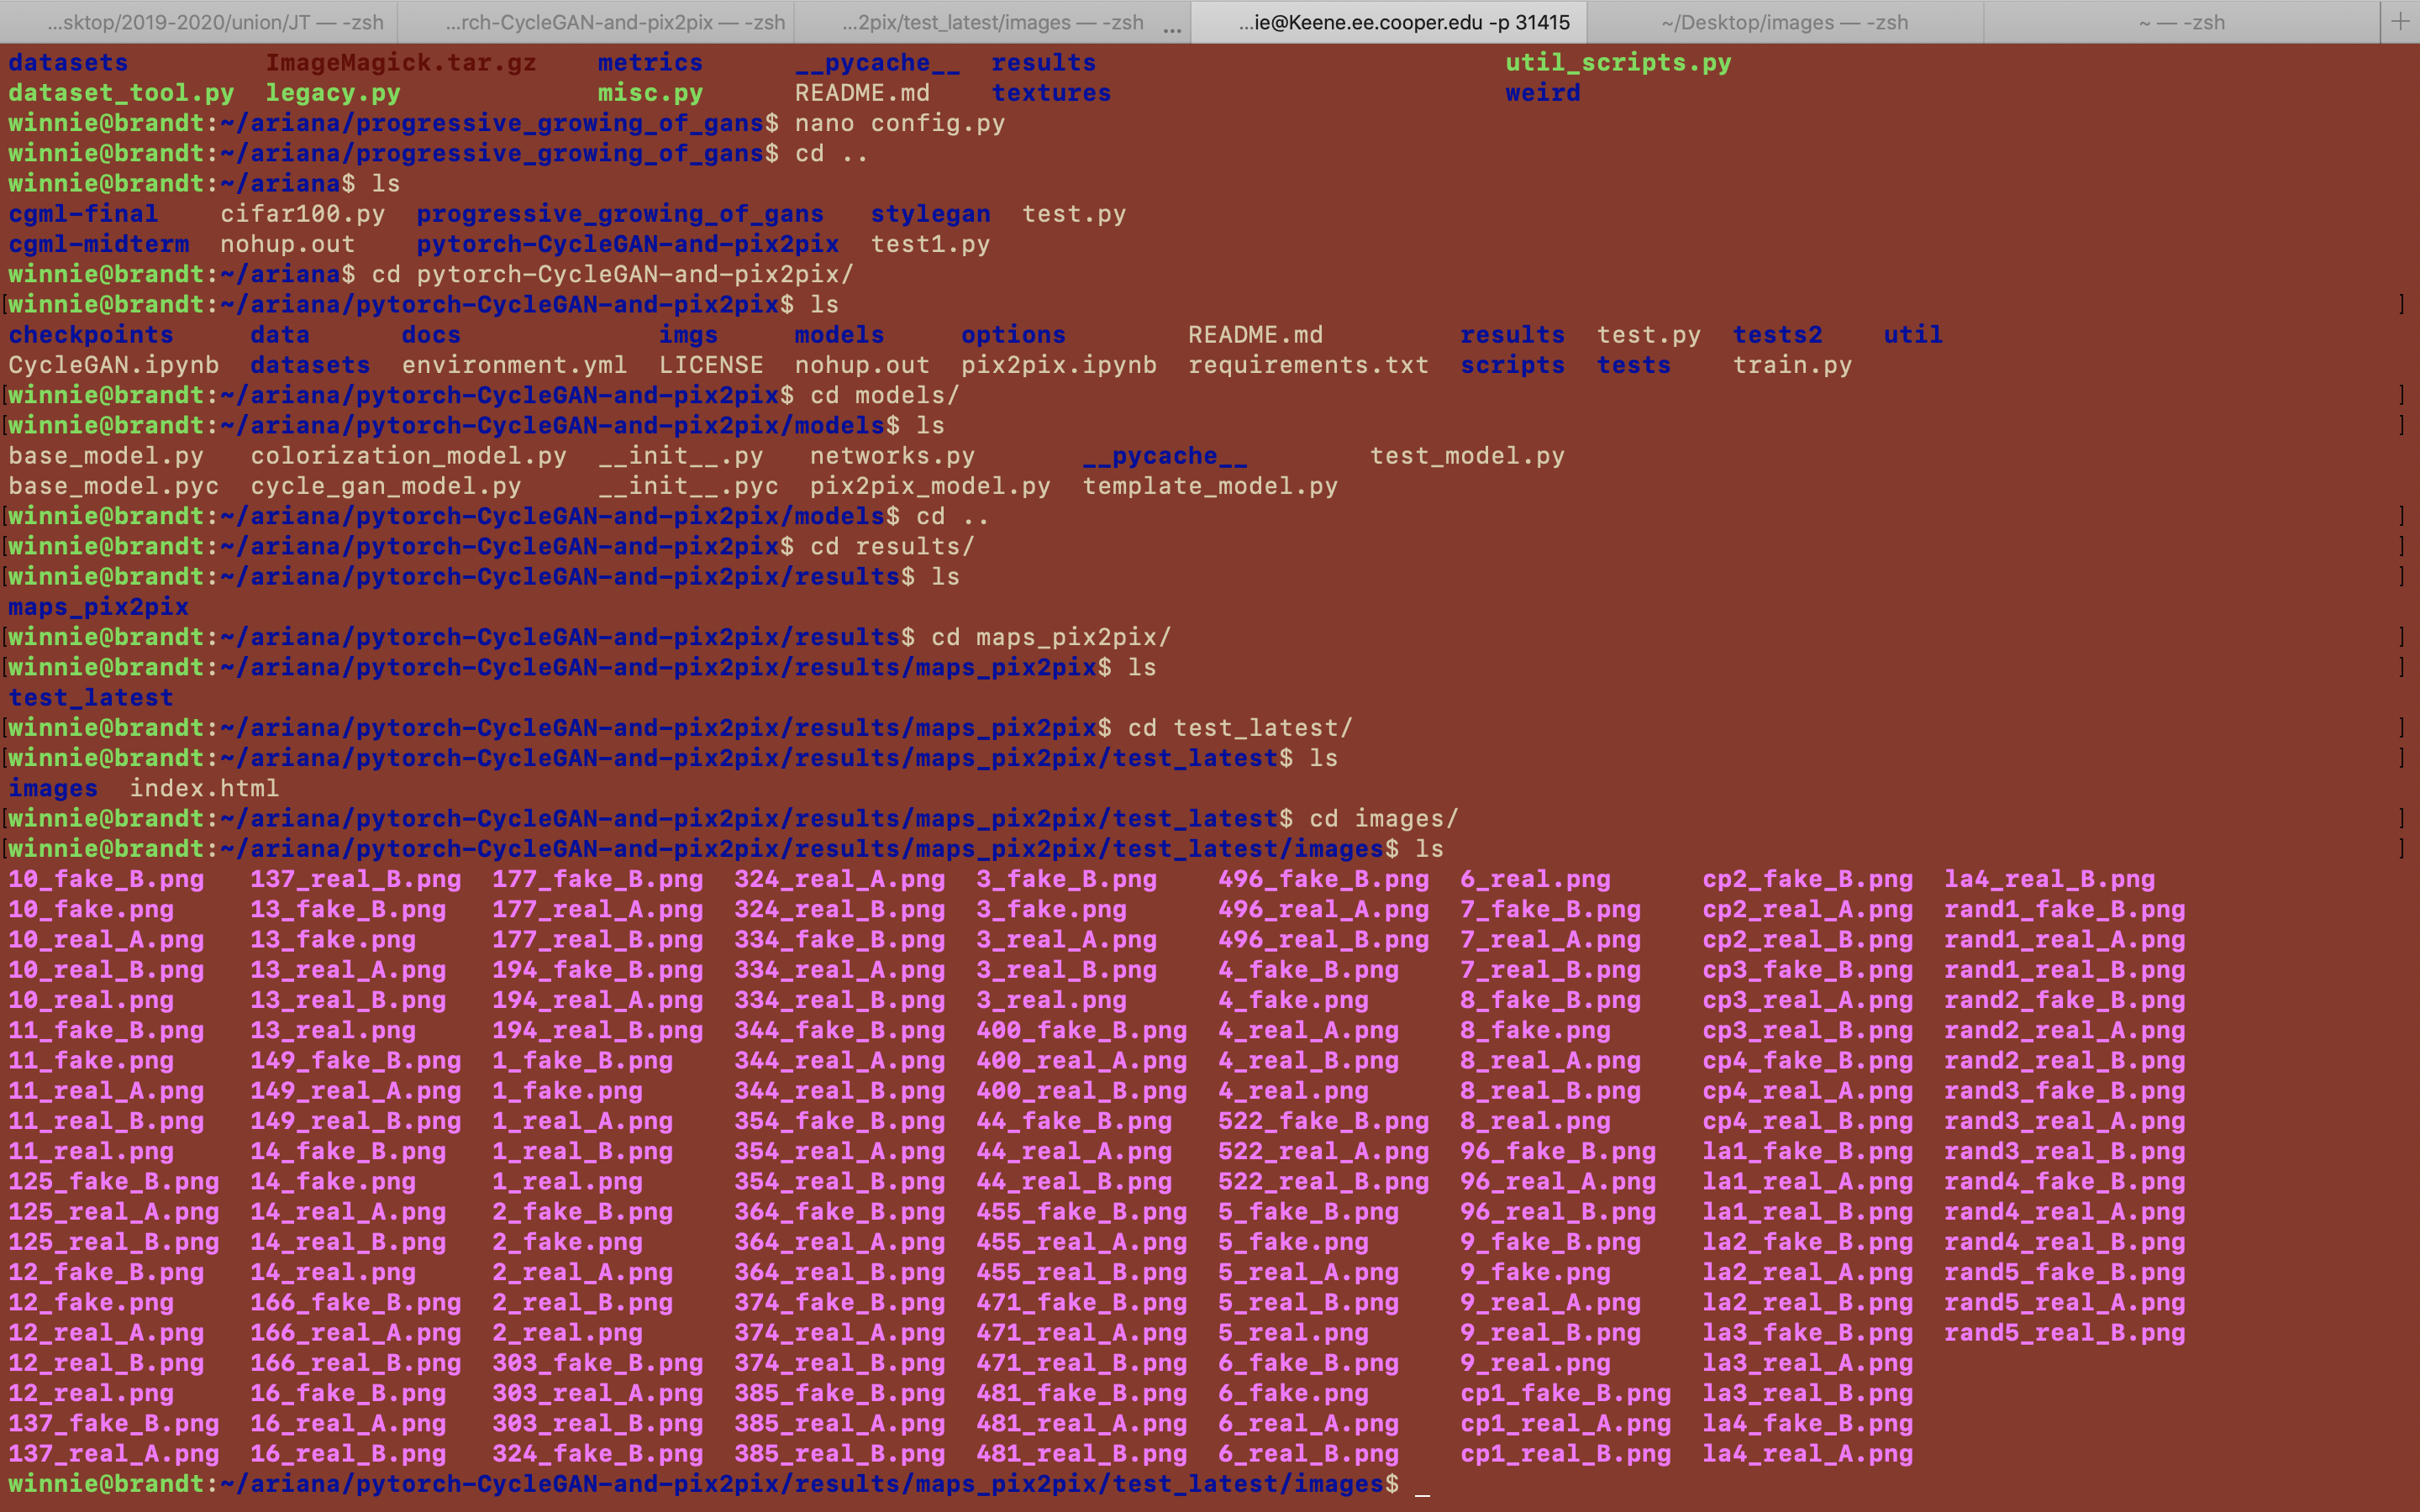Click pix2pix_model.py in models listing
Viewport: 2420px width, 1512px height.
click(x=930, y=486)
